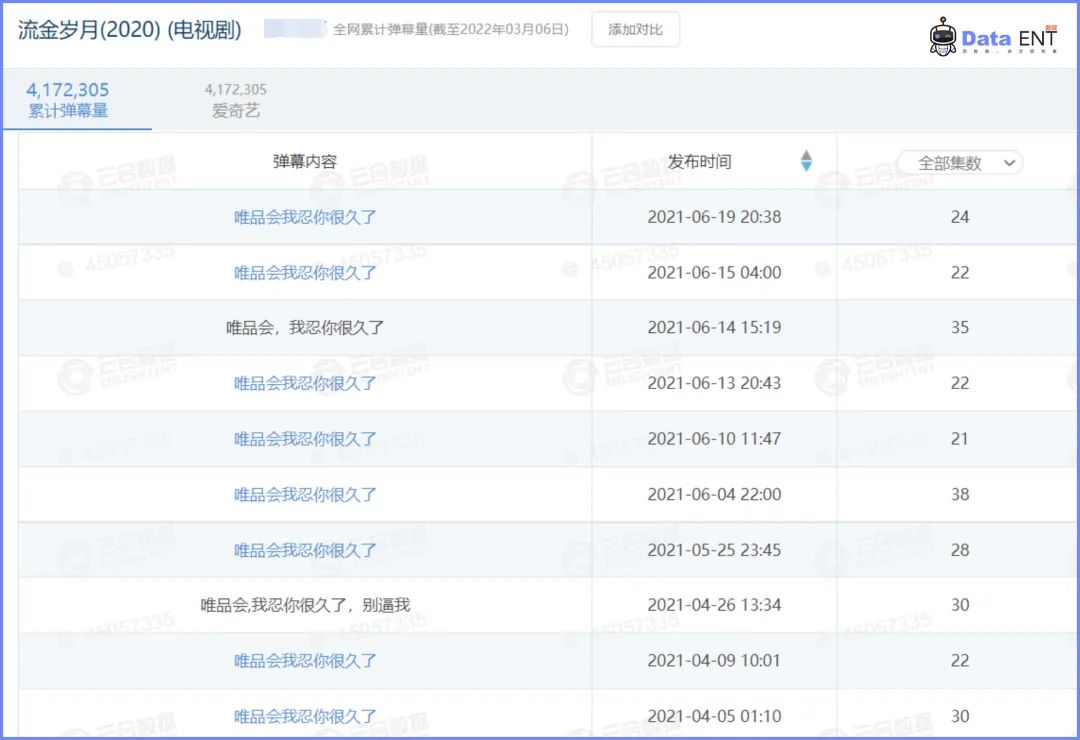Sort comments by publish time

pyautogui.click(x=700, y=159)
